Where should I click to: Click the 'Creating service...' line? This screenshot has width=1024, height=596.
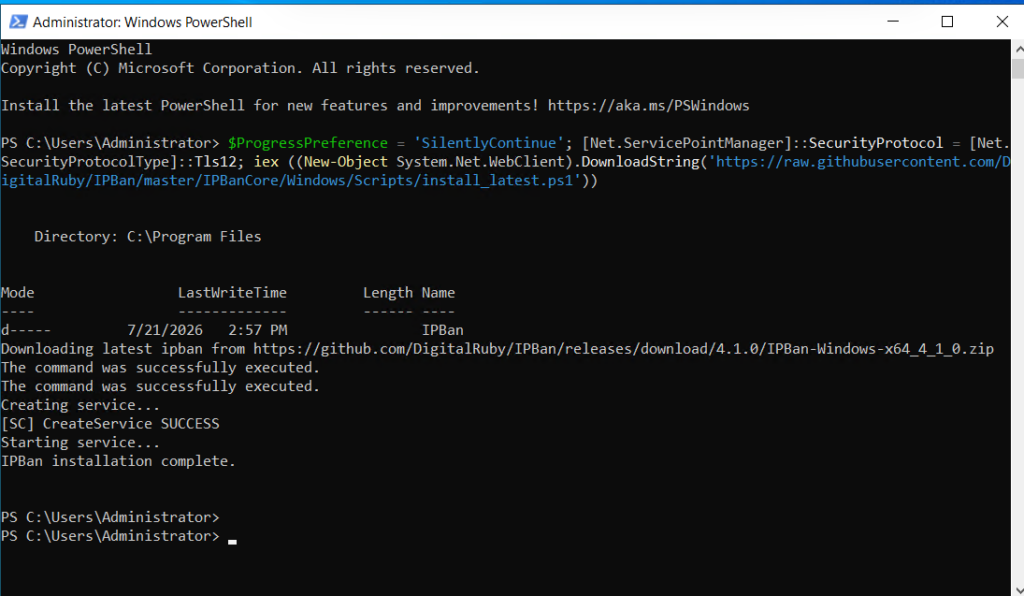coord(80,405)
